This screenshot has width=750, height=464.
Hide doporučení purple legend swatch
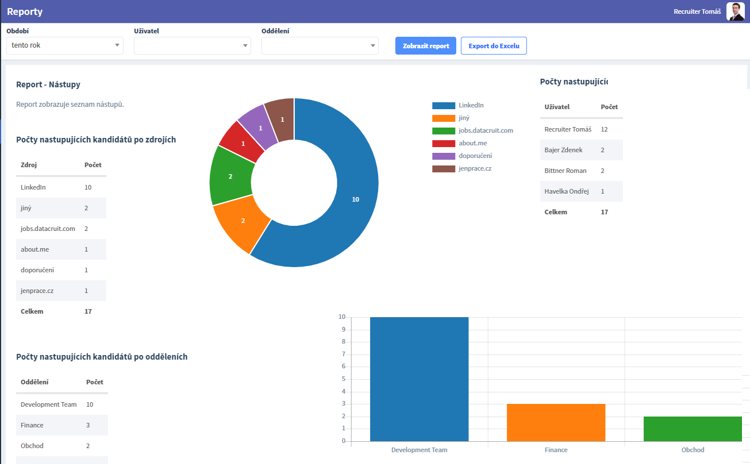pos(443,156)
